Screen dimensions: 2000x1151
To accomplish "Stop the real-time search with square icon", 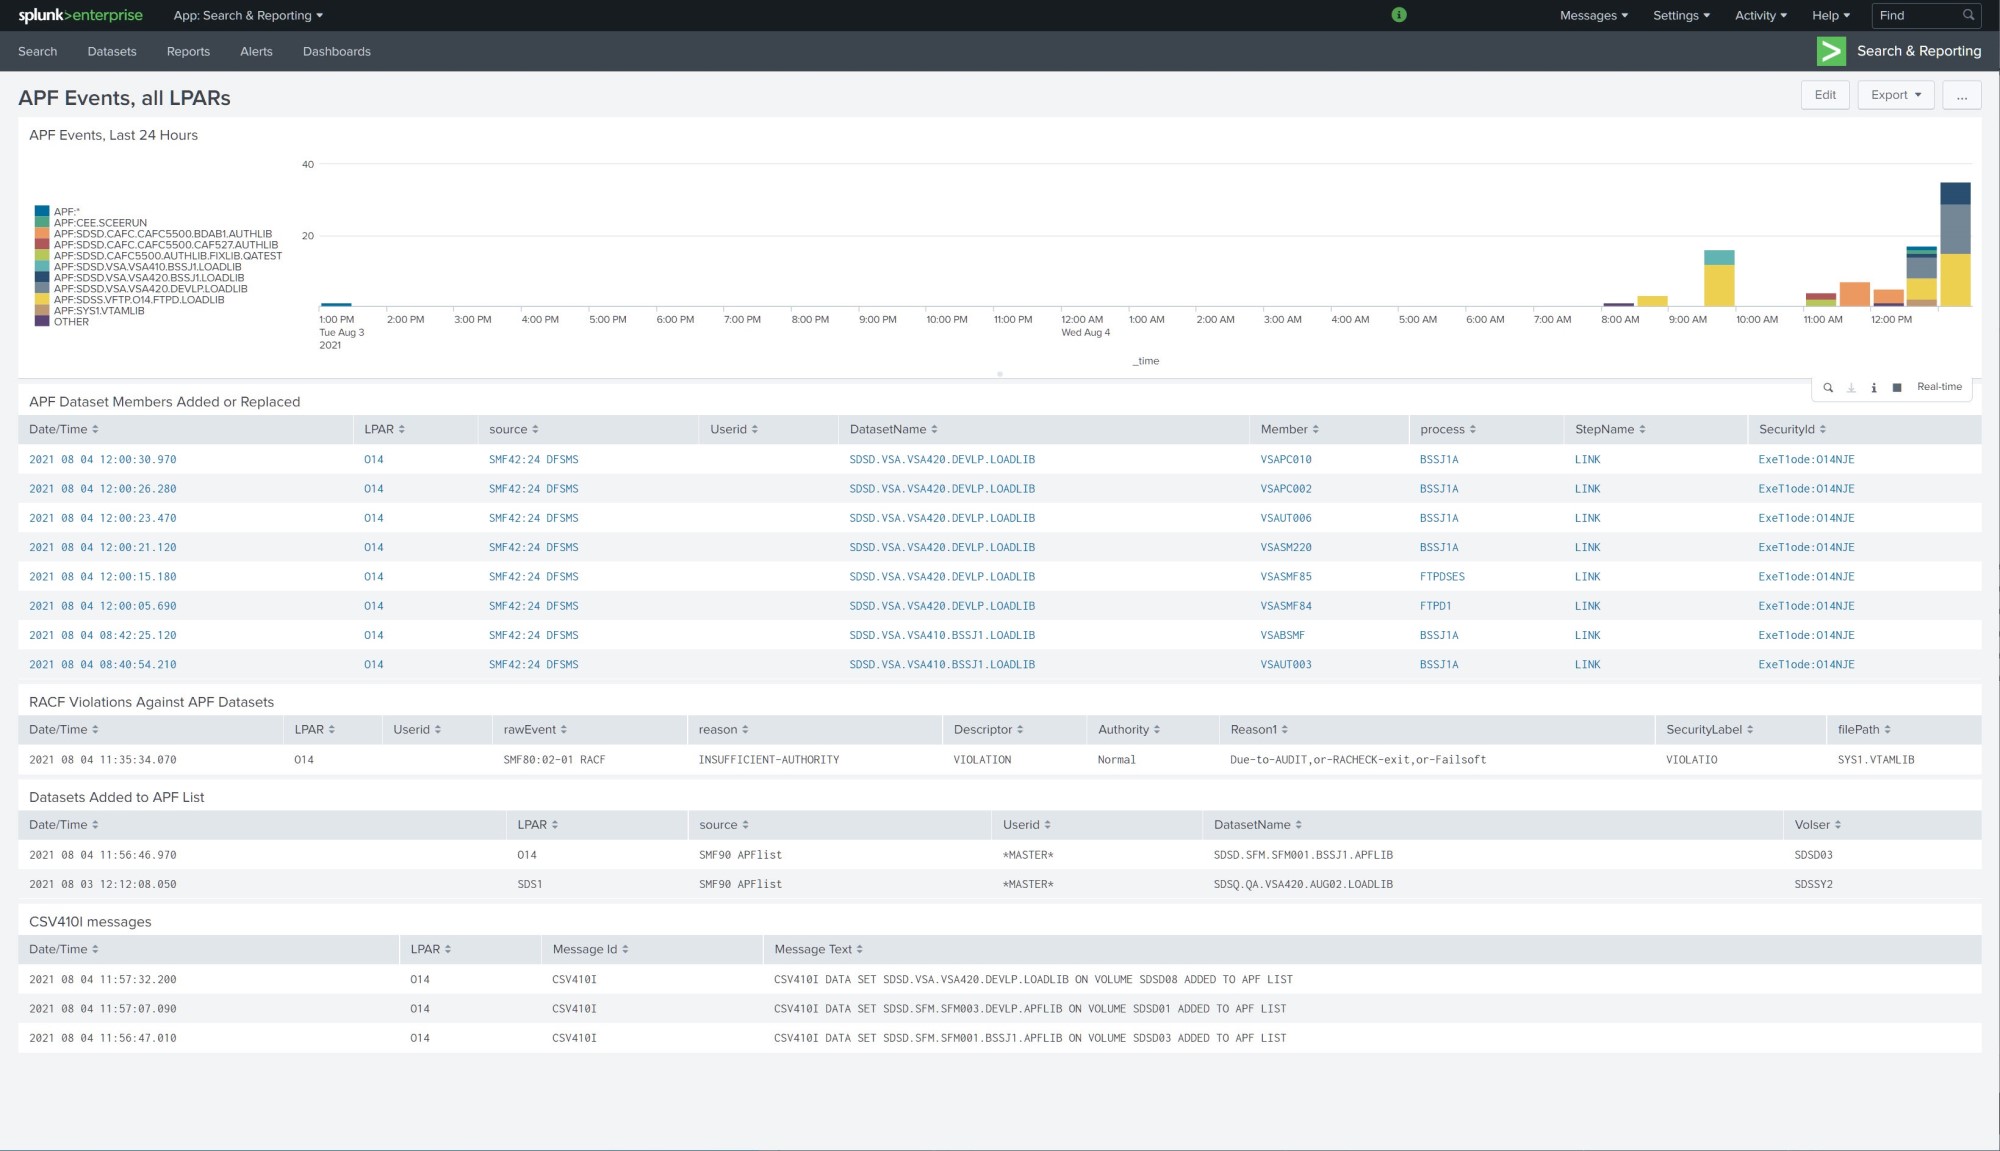I will (1897, 388).
